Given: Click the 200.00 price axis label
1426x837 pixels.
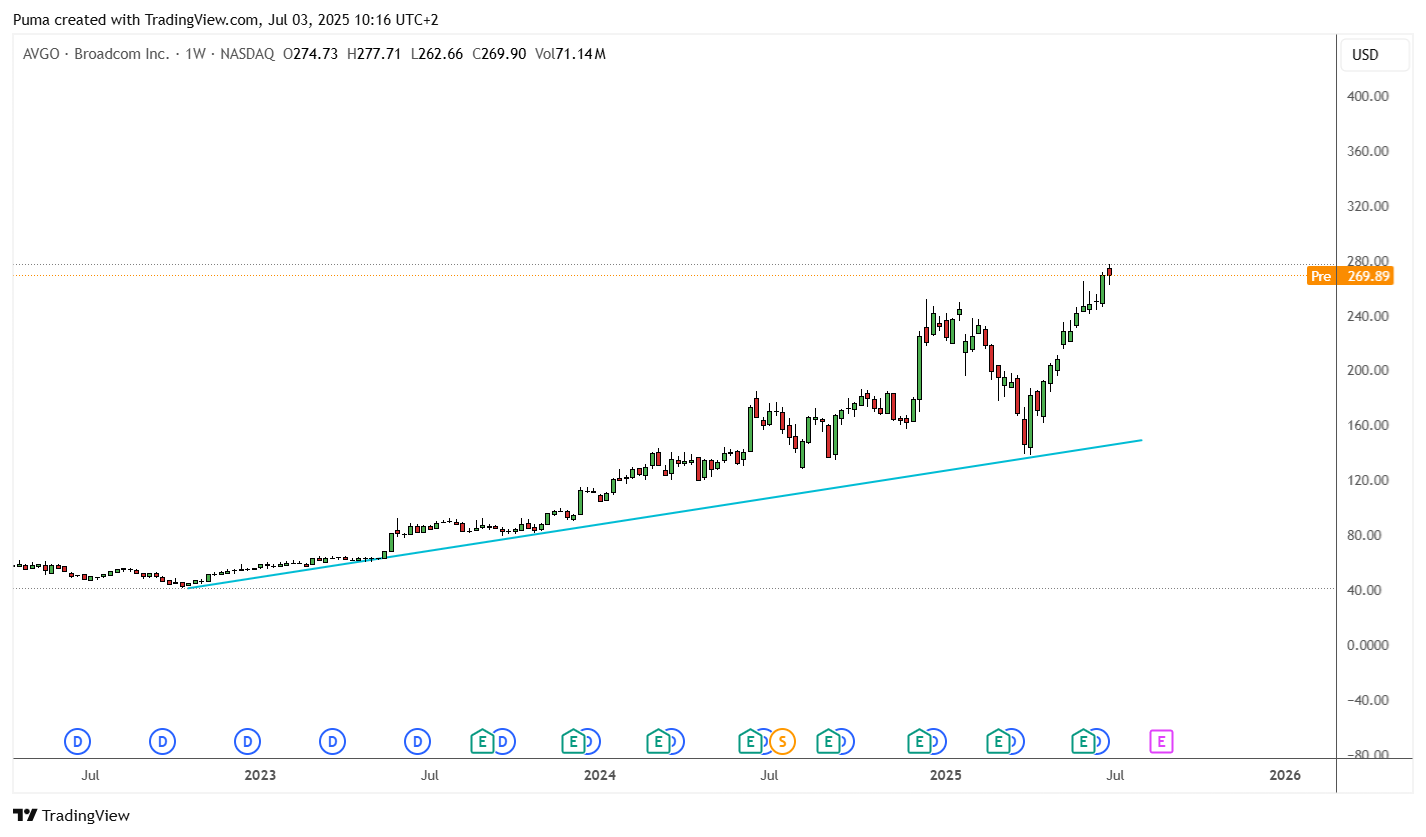Looking at the screenshot, I should point(1367,371).
